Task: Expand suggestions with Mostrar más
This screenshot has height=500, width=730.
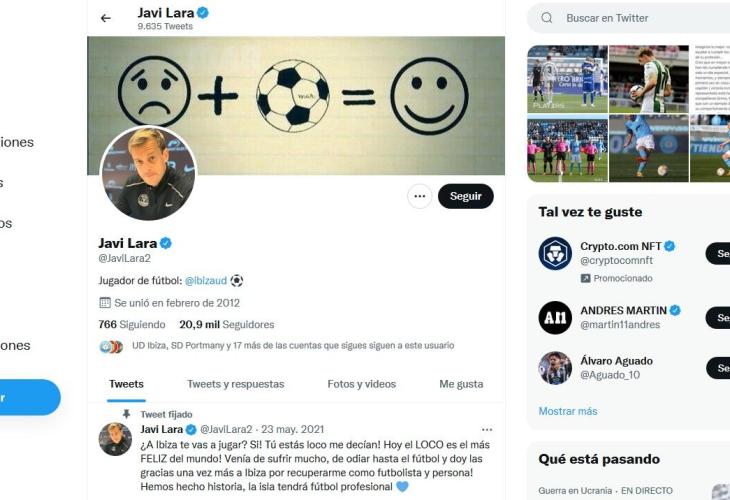Action: tap(568, 411)
